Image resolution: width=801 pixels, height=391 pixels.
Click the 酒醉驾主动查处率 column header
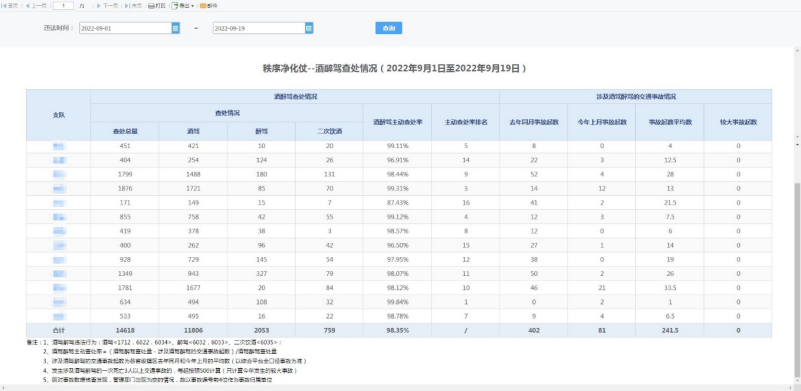(x=397, y=122)
